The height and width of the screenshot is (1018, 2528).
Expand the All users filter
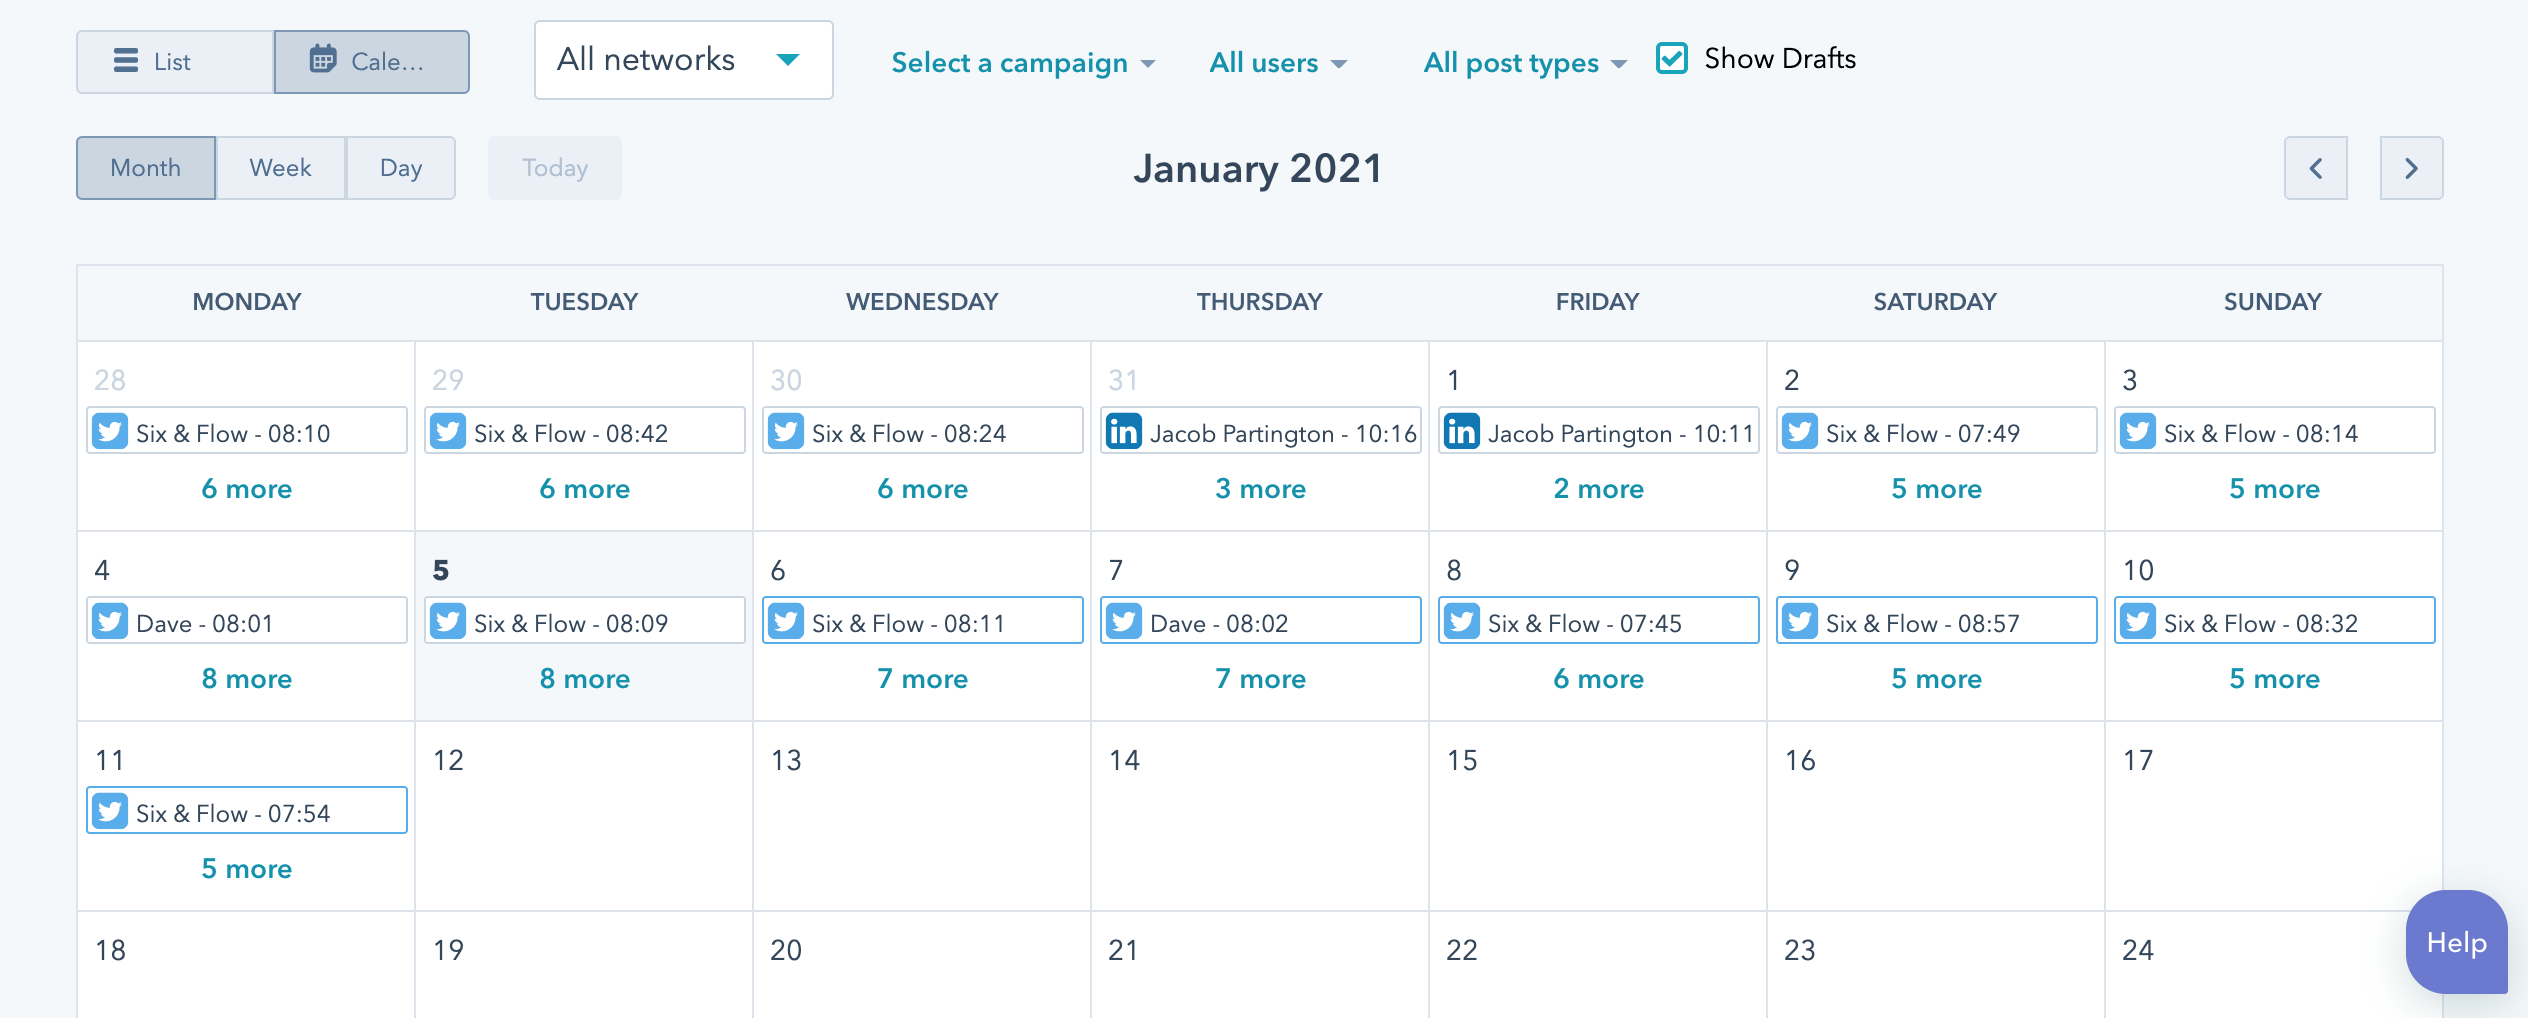click(1278, 63)
